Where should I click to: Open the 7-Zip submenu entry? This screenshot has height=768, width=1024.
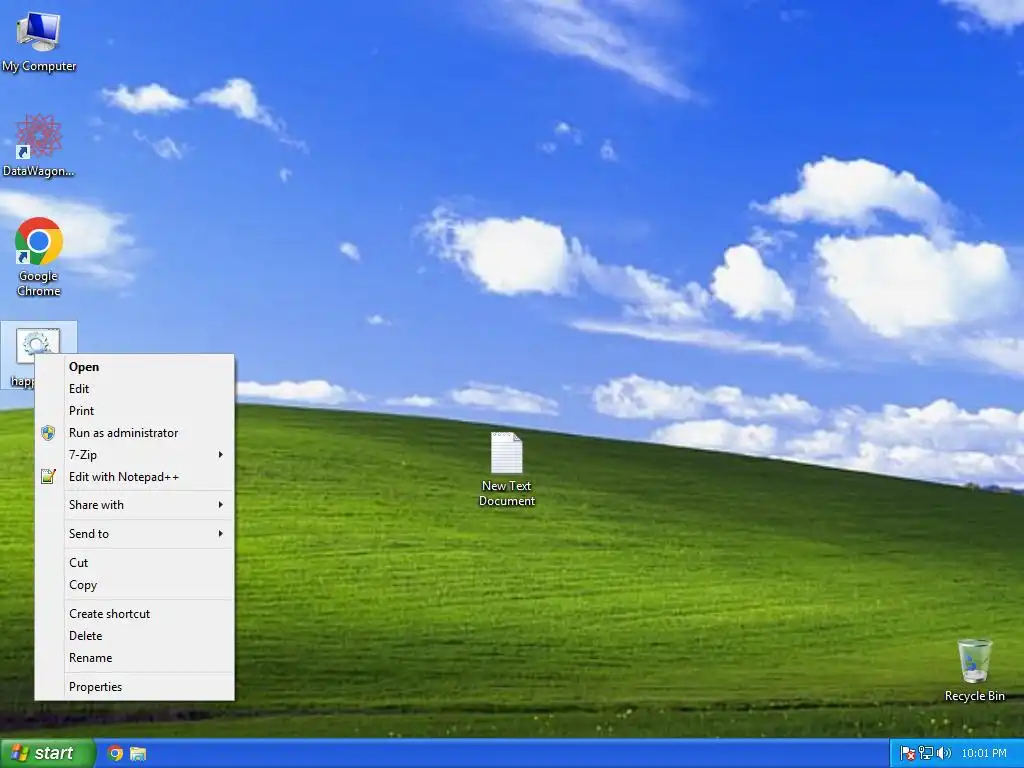click(135, 455)
